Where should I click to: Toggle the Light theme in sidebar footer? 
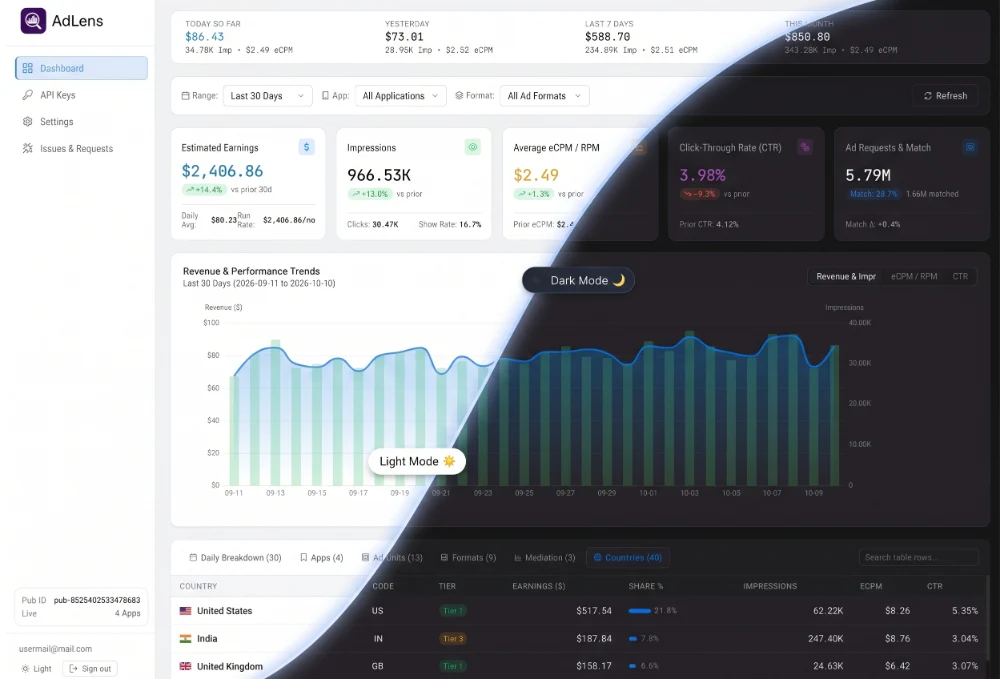pyautogui.click(x=37, y=669)
